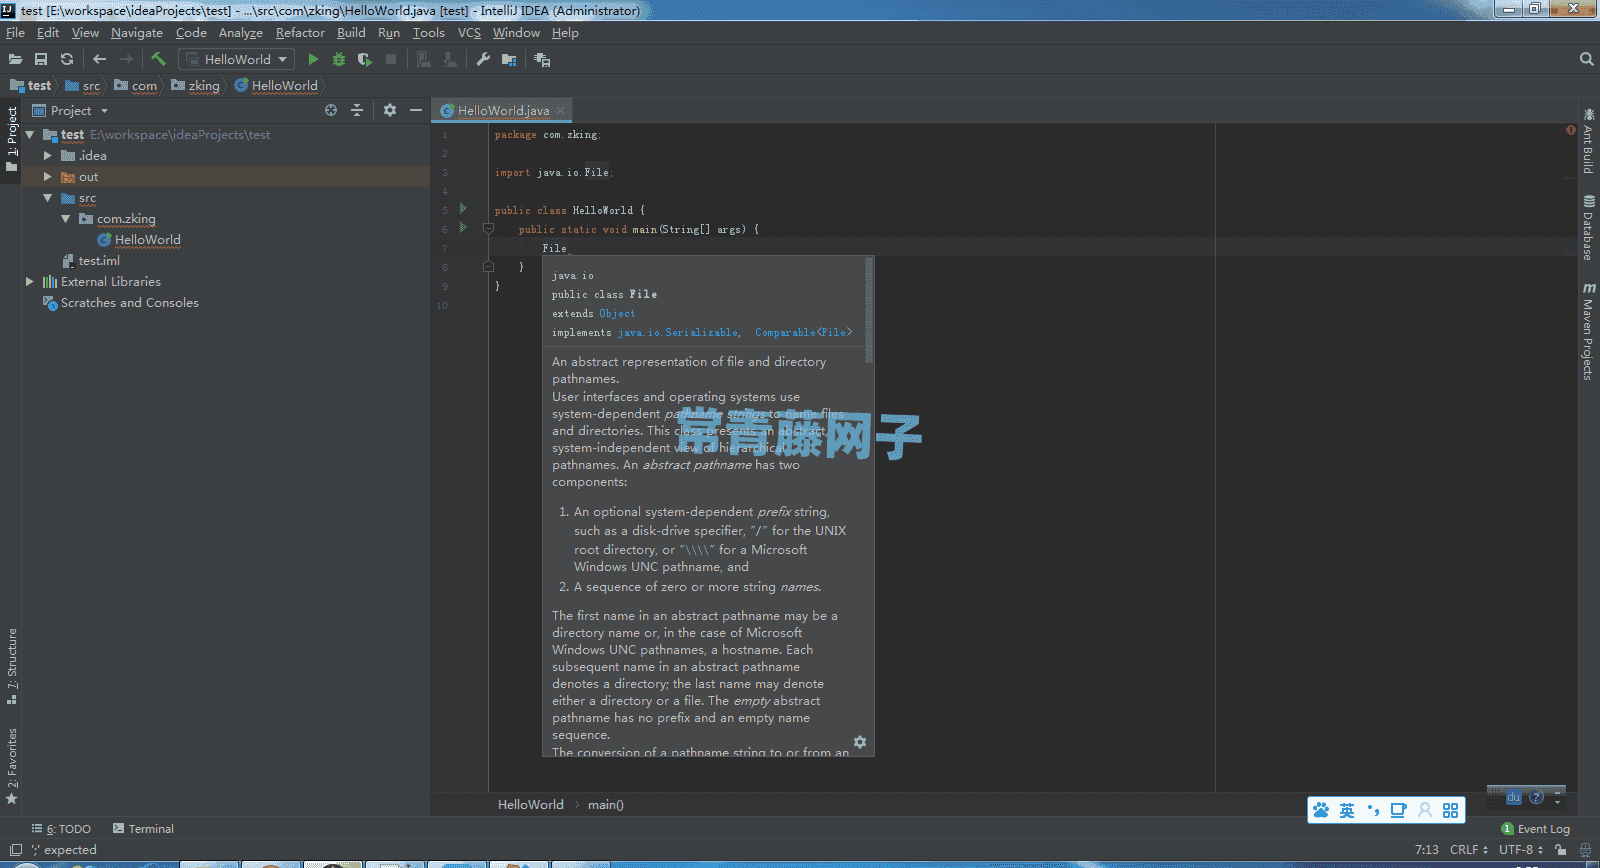Click the SDK/device manager toolbar icon

(x=542, y=60)
